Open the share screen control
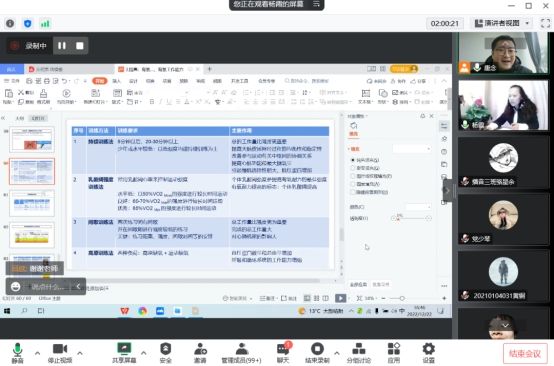The height and width of the screenshot is (366, 554). pos(124,353)
